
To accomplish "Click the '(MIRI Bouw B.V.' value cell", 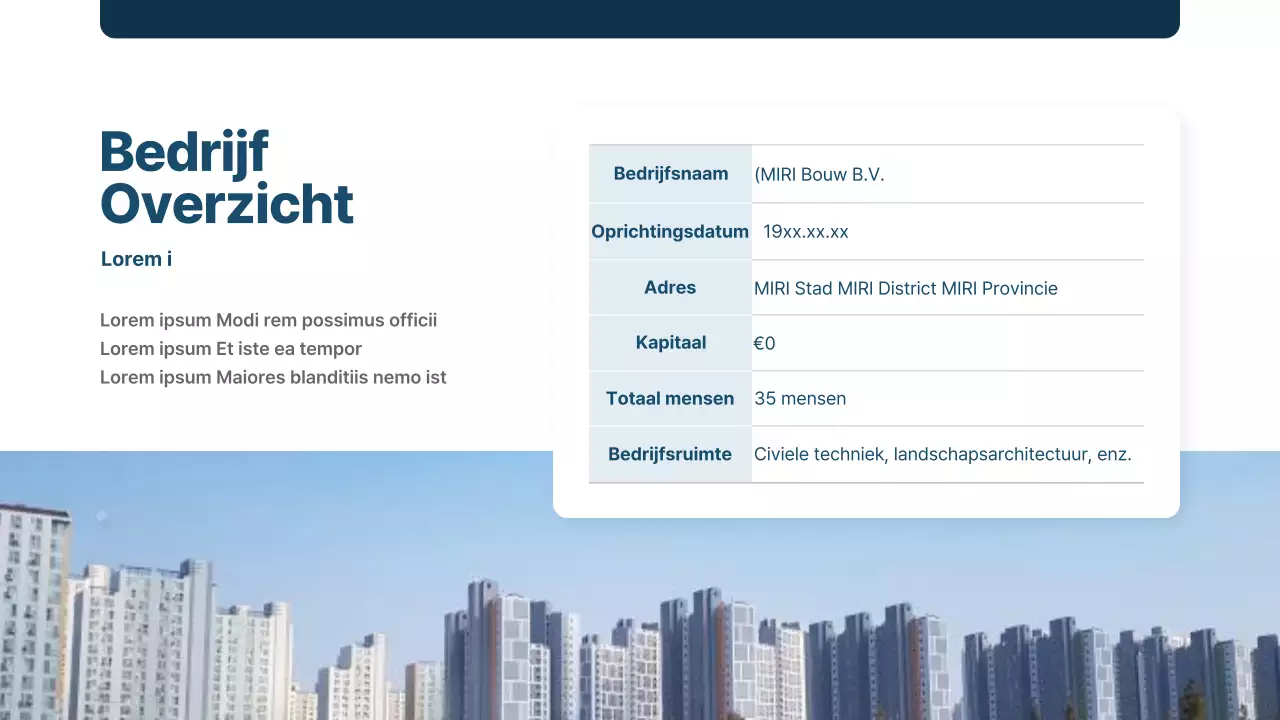I will 819,175.
